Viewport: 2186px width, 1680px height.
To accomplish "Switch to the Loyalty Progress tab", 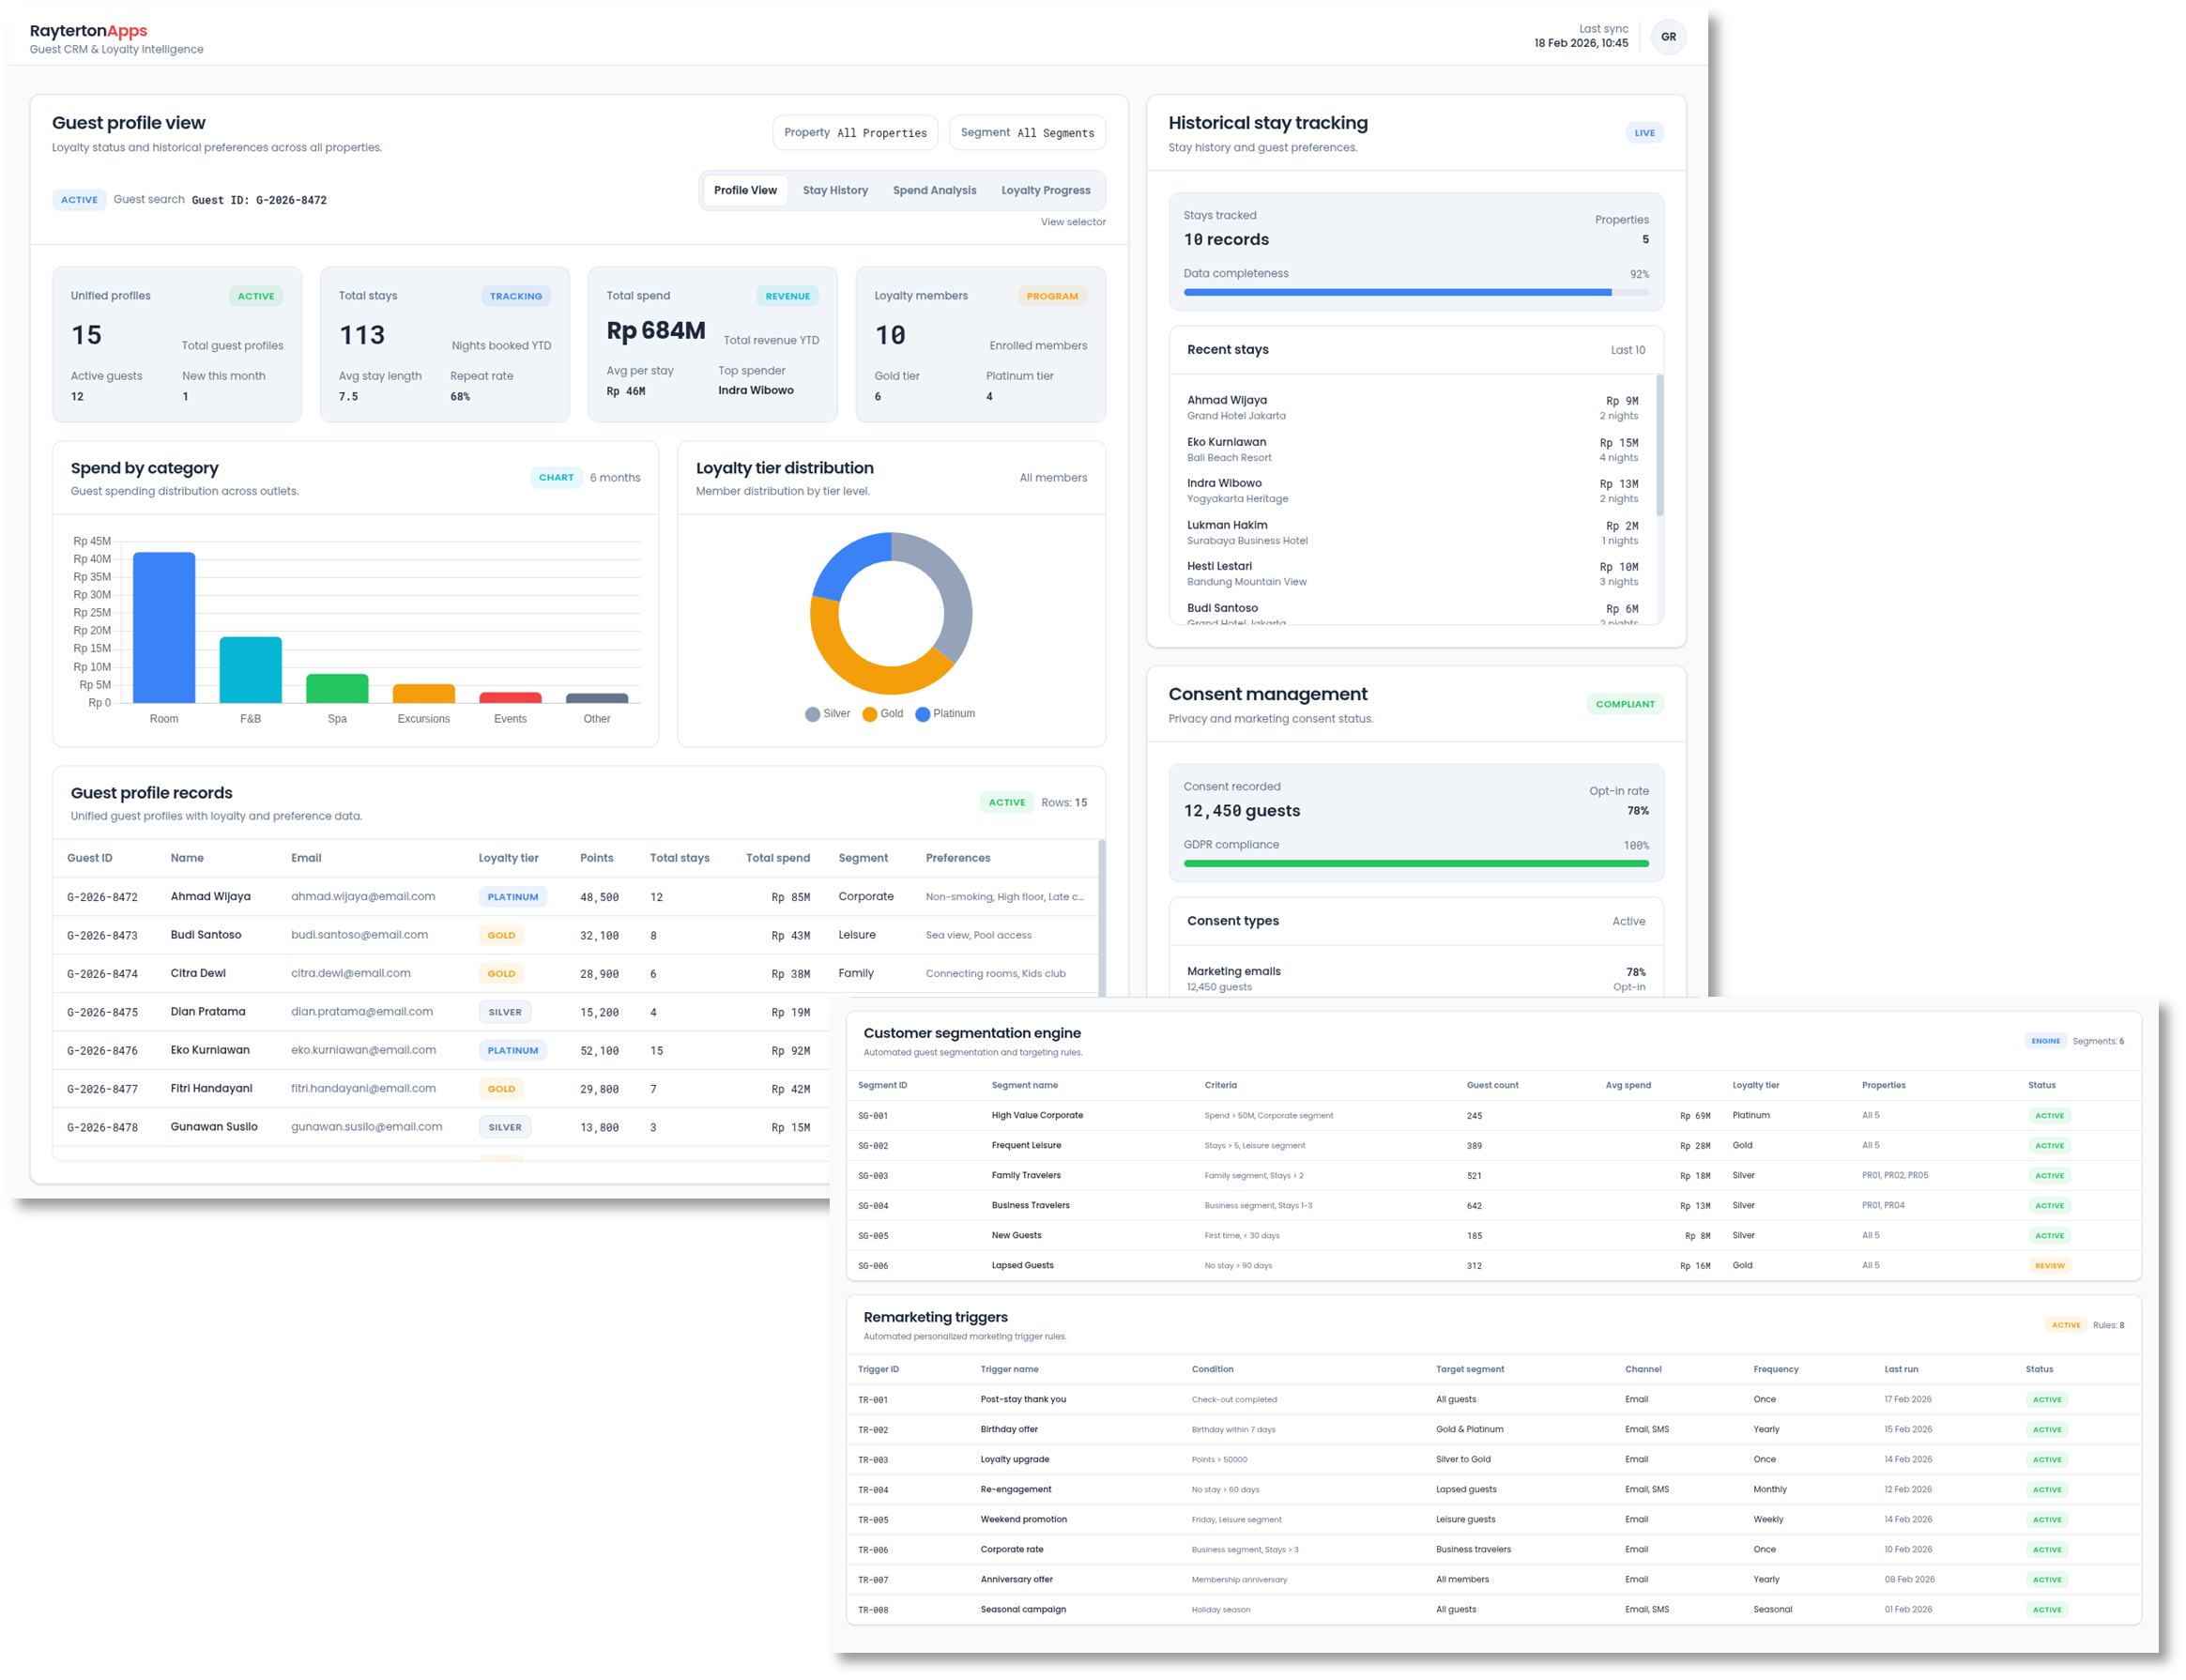I will tap(1046, 190).
